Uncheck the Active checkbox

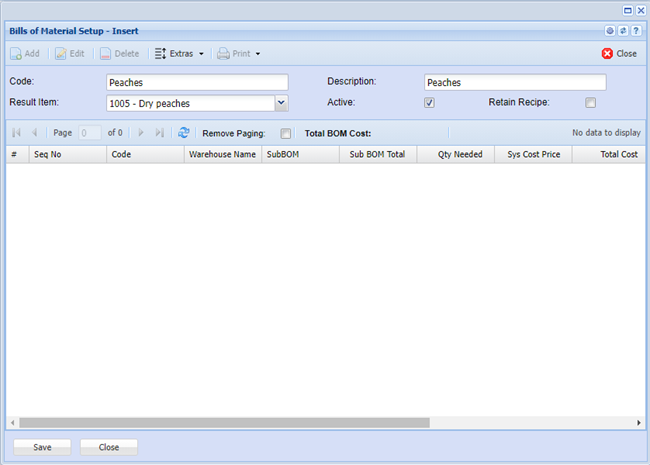(429, 102)
